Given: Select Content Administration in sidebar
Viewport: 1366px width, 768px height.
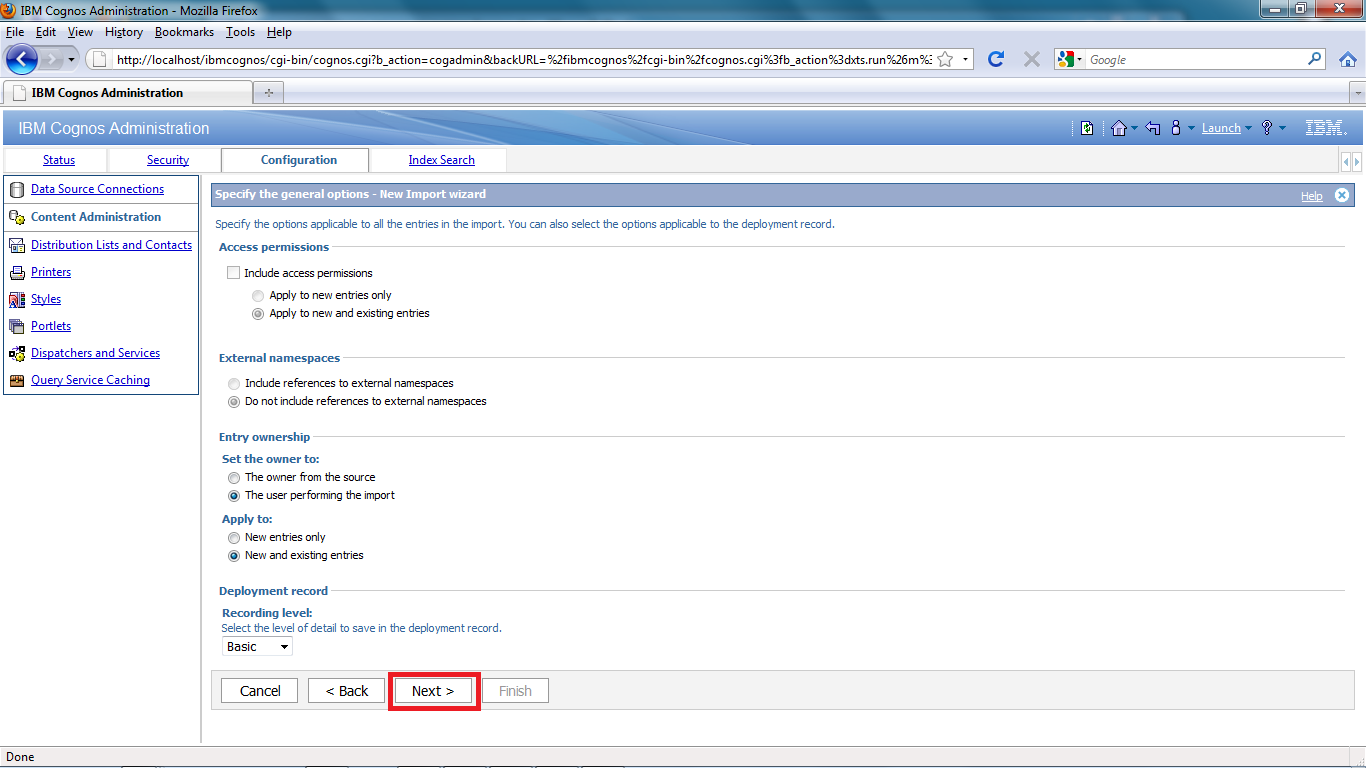Looking at the screenshot, I should (96, 217).
